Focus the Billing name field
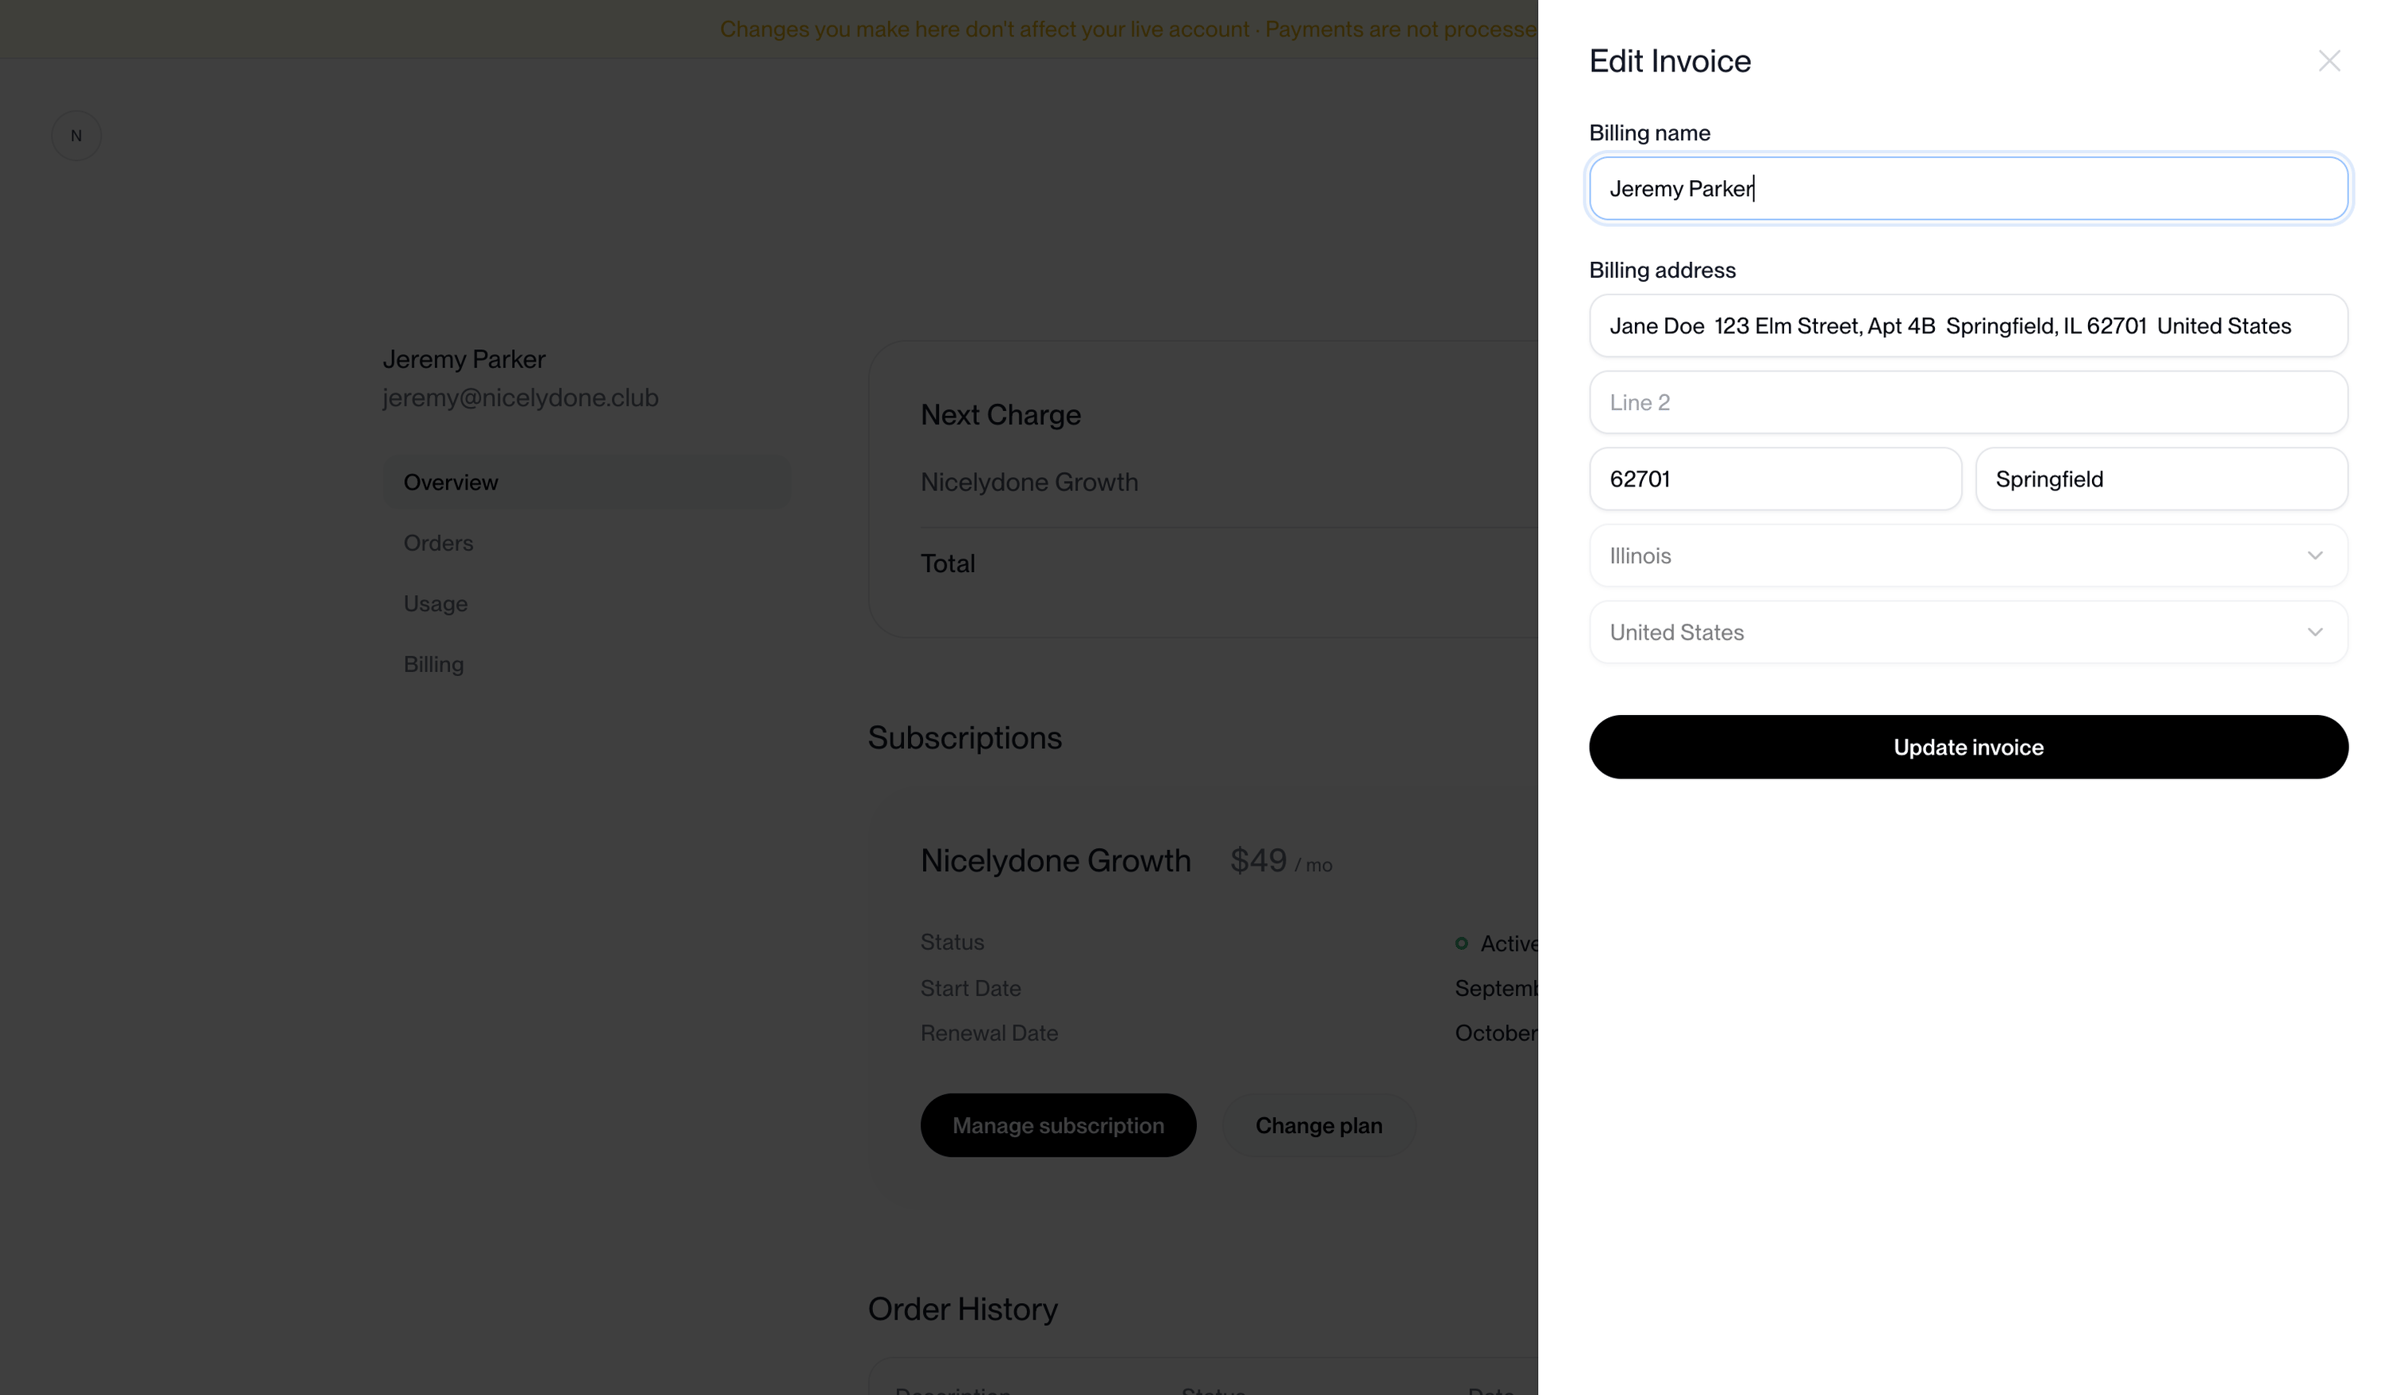 [x=1968, y=188]
